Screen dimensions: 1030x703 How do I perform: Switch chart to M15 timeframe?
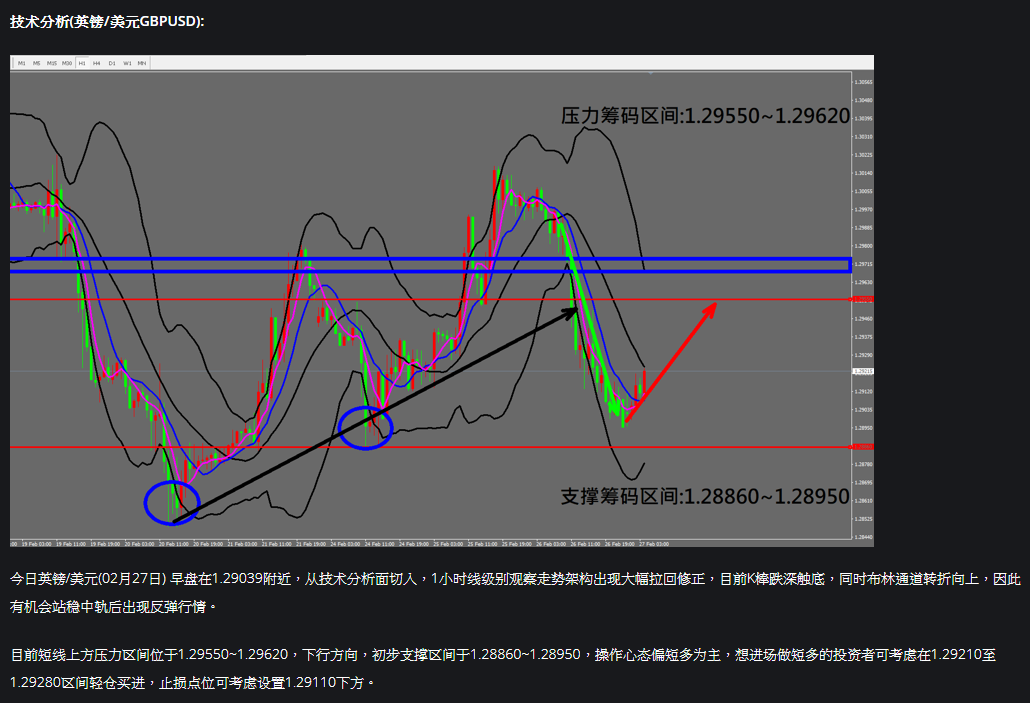pos(52,63)
